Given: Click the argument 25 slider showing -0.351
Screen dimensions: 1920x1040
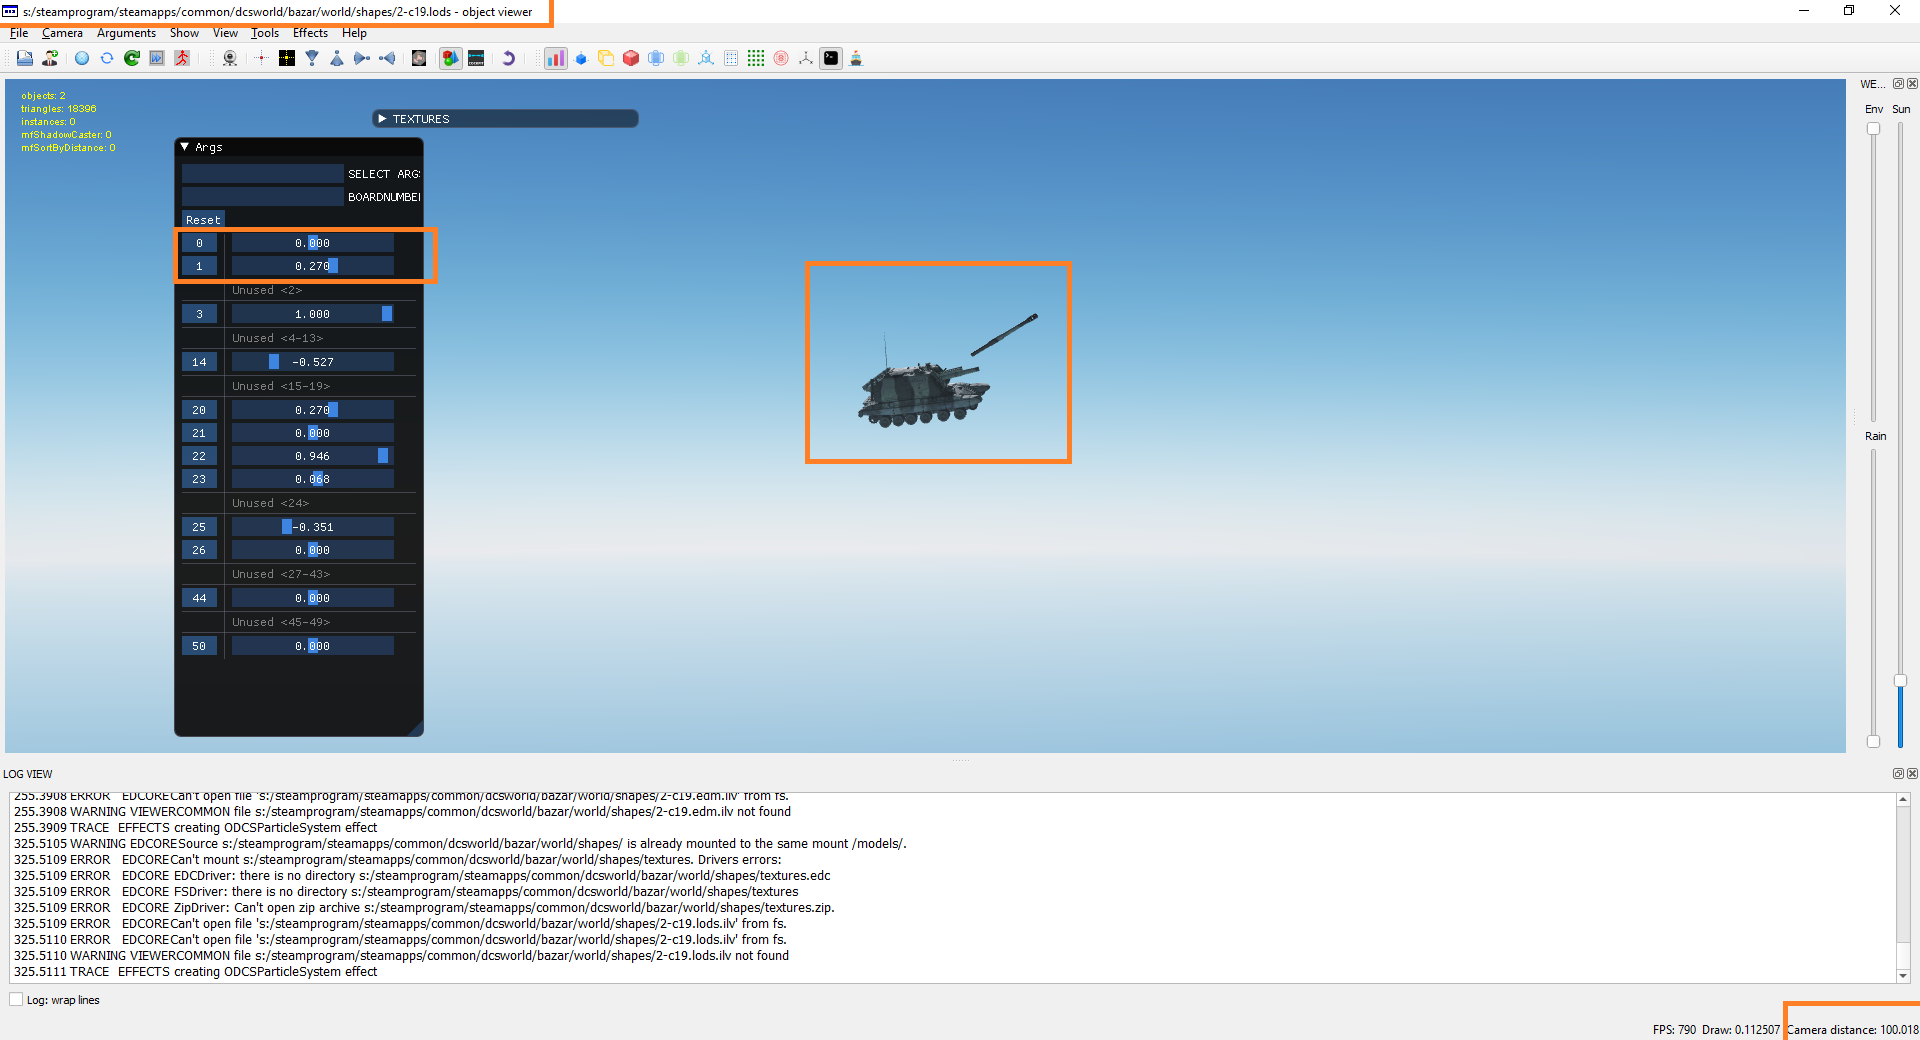Looking at the screenshot, I should click(x=313, y=527).
